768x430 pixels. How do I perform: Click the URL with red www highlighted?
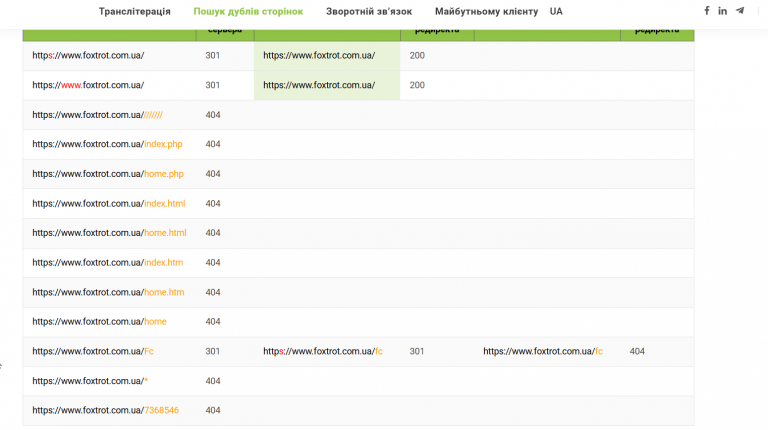coord(88,85)
